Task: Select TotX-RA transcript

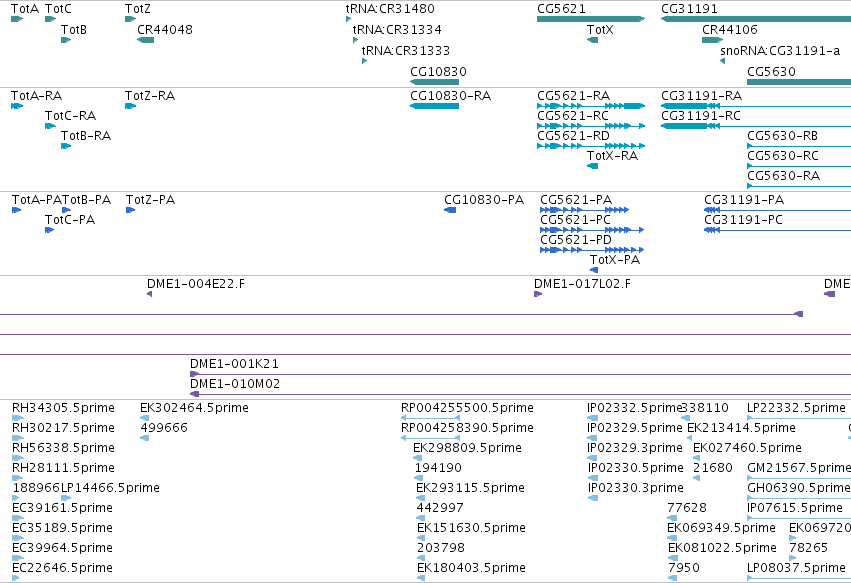Action: coord(593,166)
